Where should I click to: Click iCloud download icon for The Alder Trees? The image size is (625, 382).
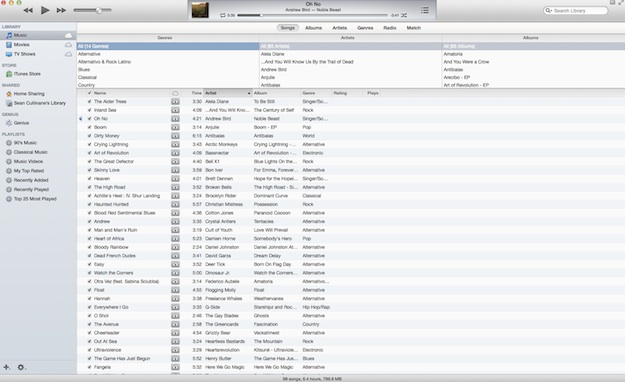click(x=175, y=102)
